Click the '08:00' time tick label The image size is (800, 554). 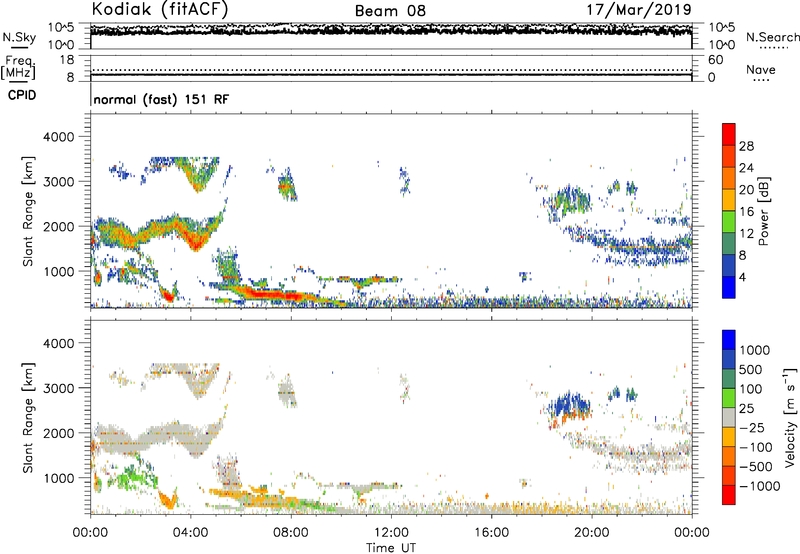pyautogui.click(x=291, y=533)
